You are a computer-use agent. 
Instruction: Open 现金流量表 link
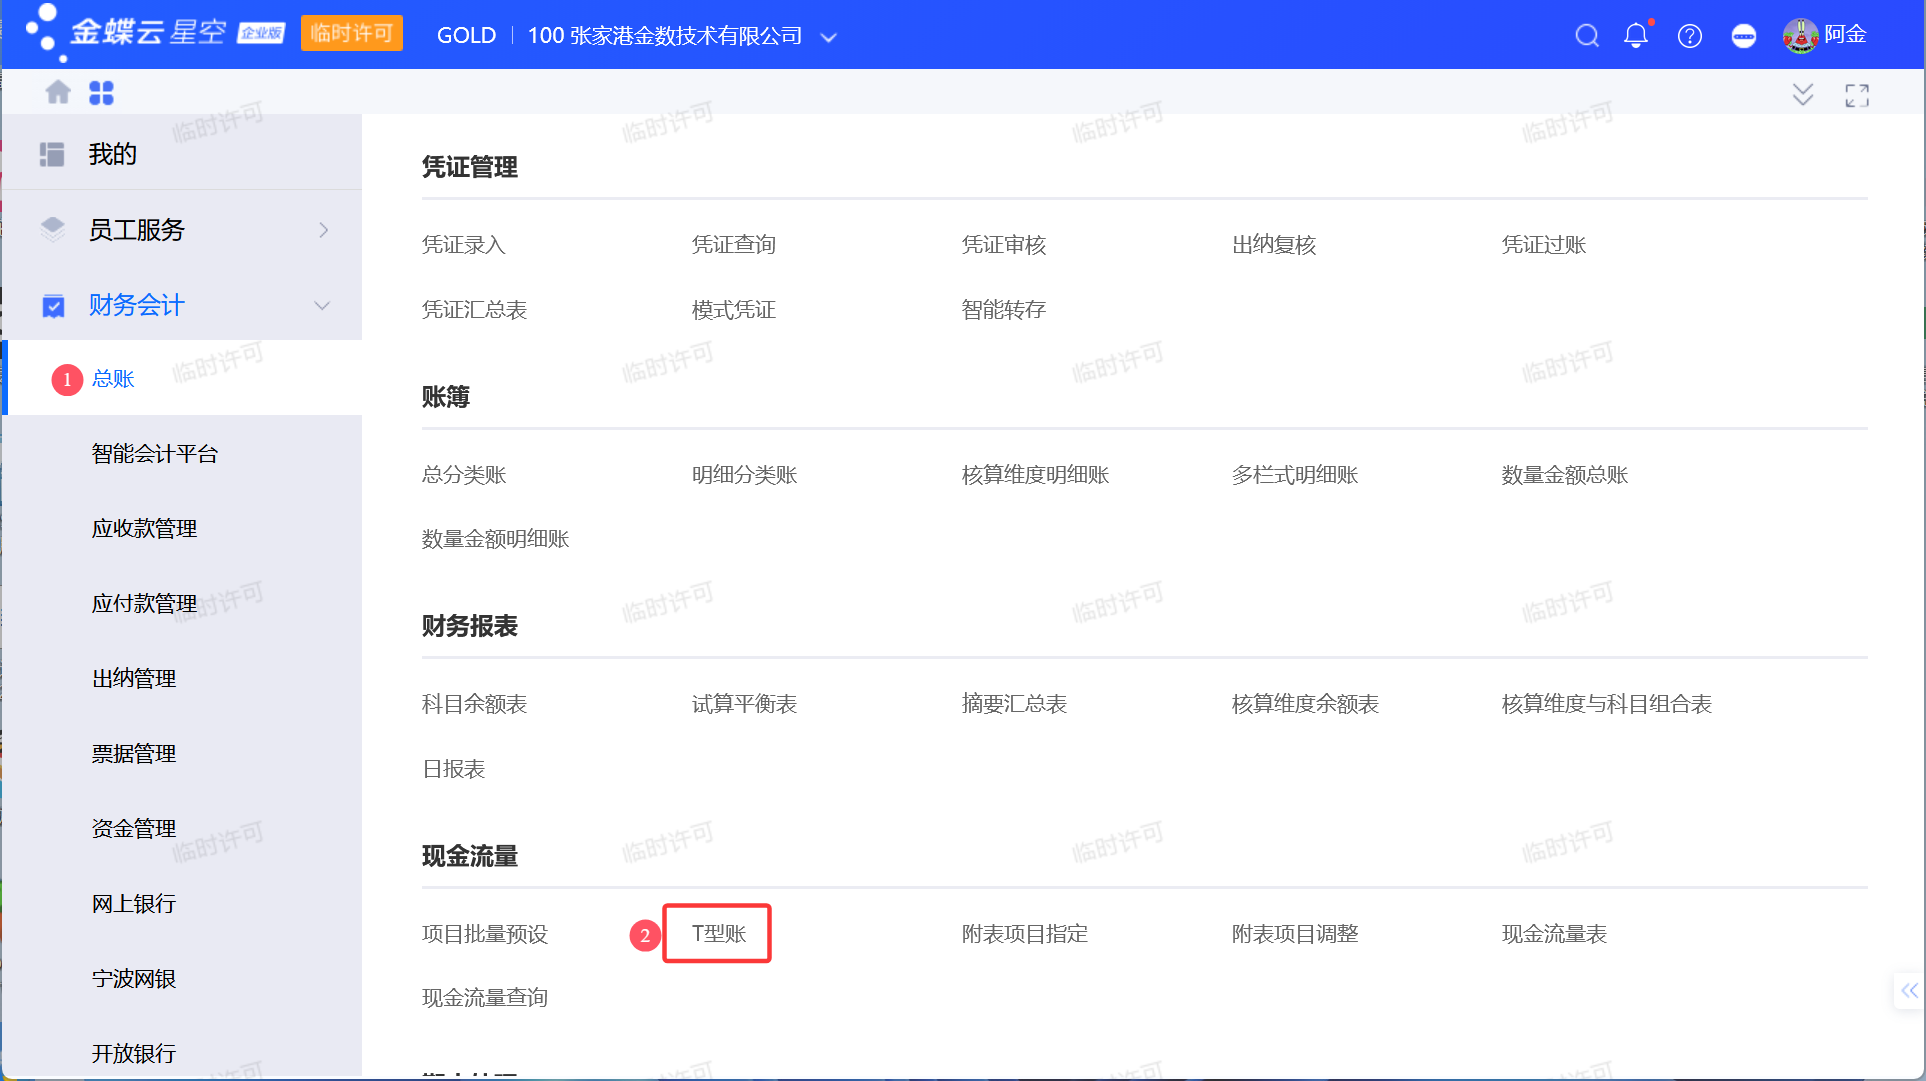point(1553,933)
